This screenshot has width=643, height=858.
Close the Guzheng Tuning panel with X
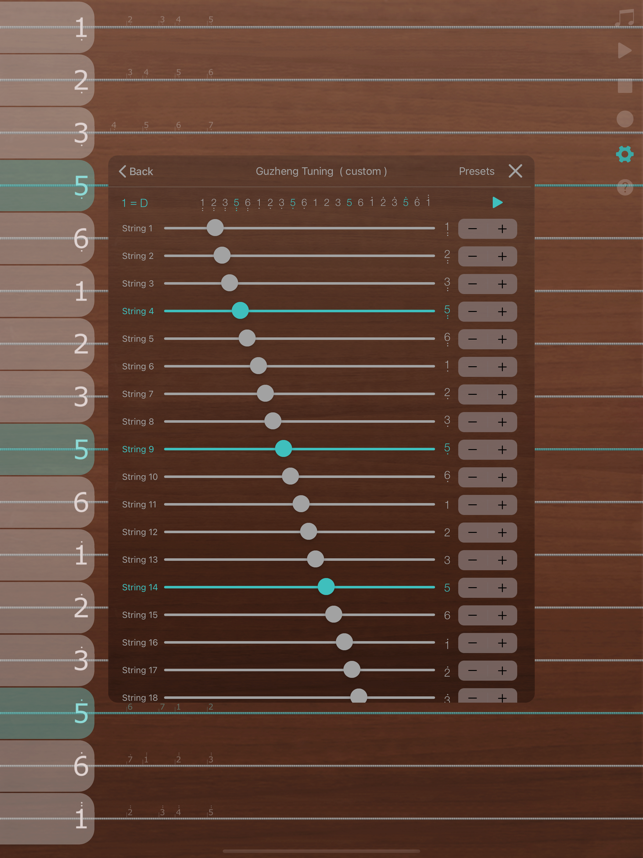coord(515,171)
